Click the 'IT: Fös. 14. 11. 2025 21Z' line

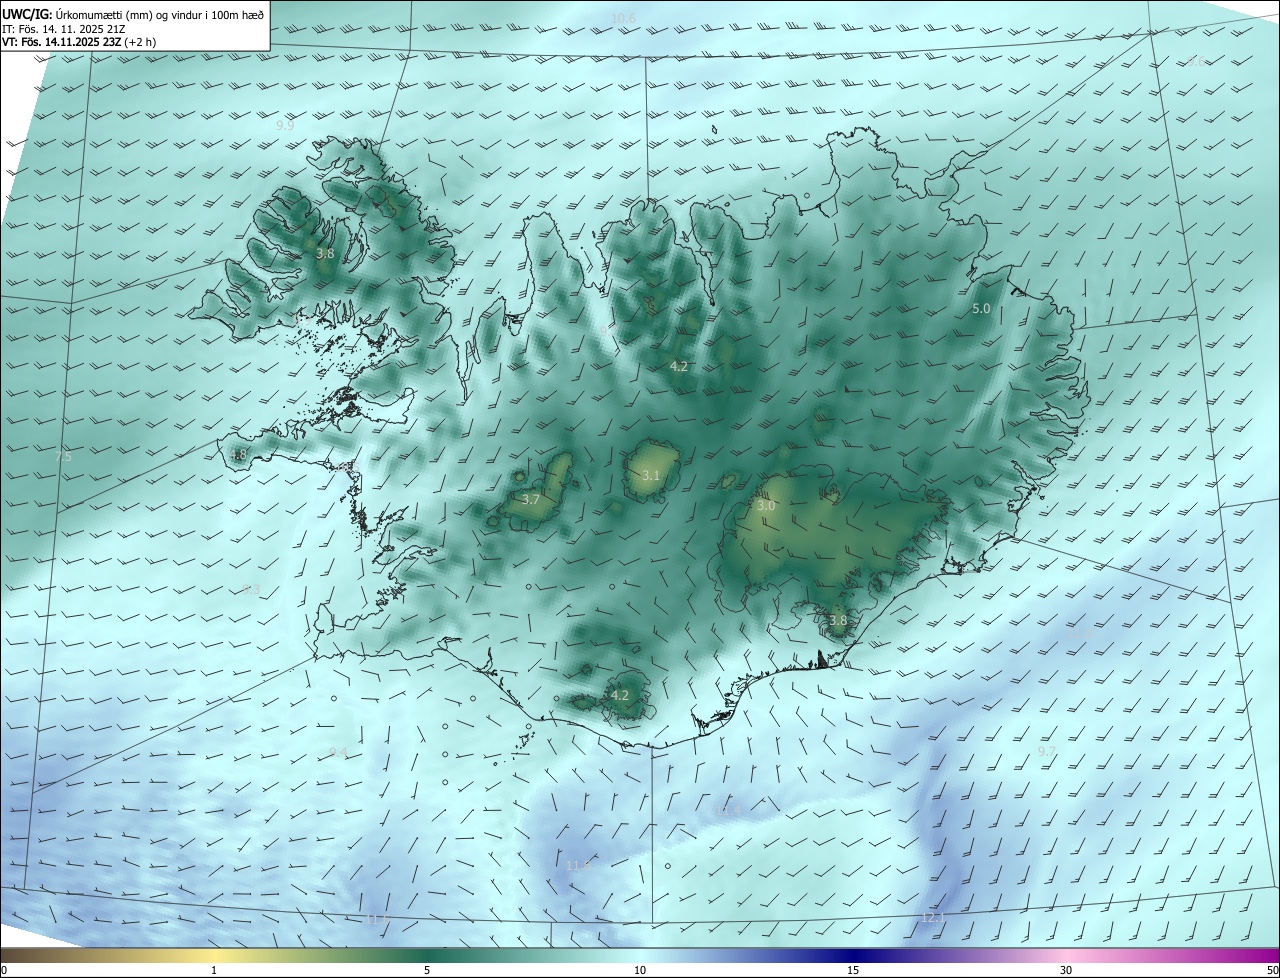[64, 29]
